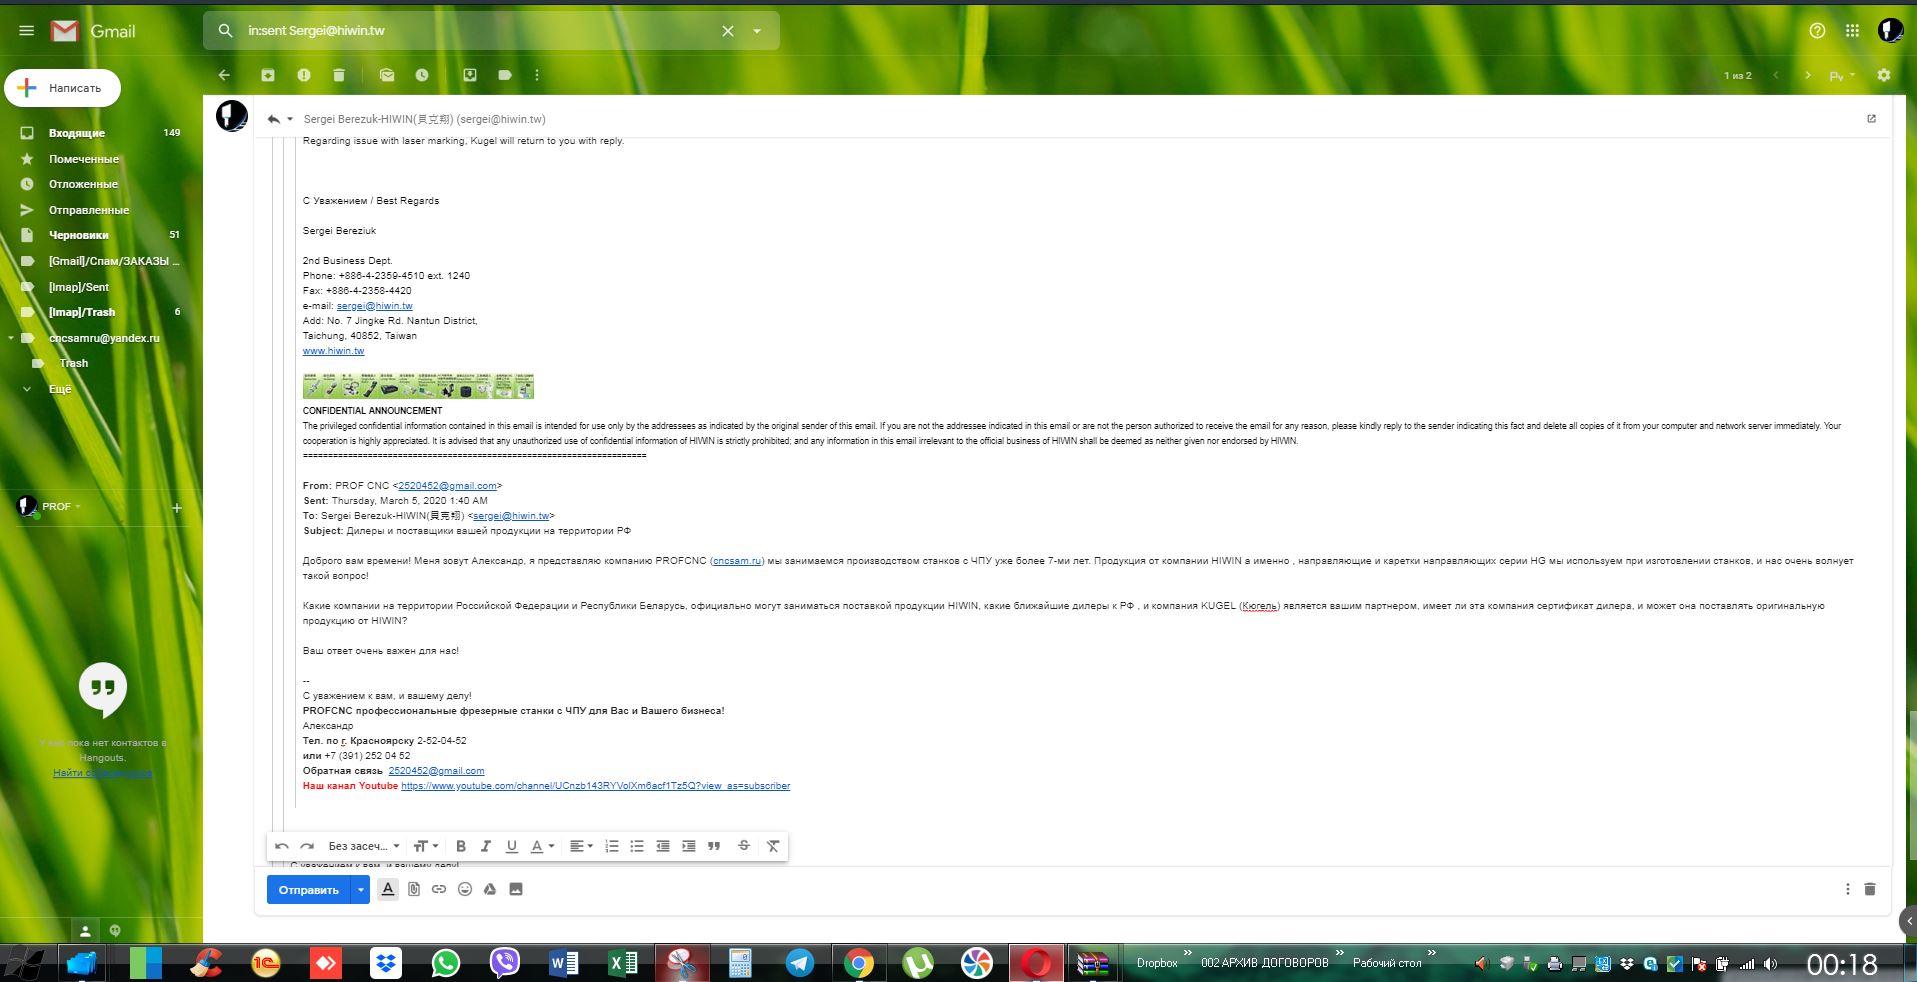Send the reply with Отправить
The height and width of the screenshot is (982, 1917).
[x=308, y=890]
